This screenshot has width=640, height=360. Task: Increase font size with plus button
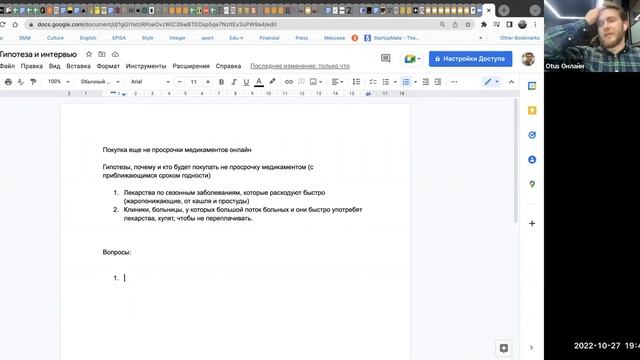coord(208,82)
